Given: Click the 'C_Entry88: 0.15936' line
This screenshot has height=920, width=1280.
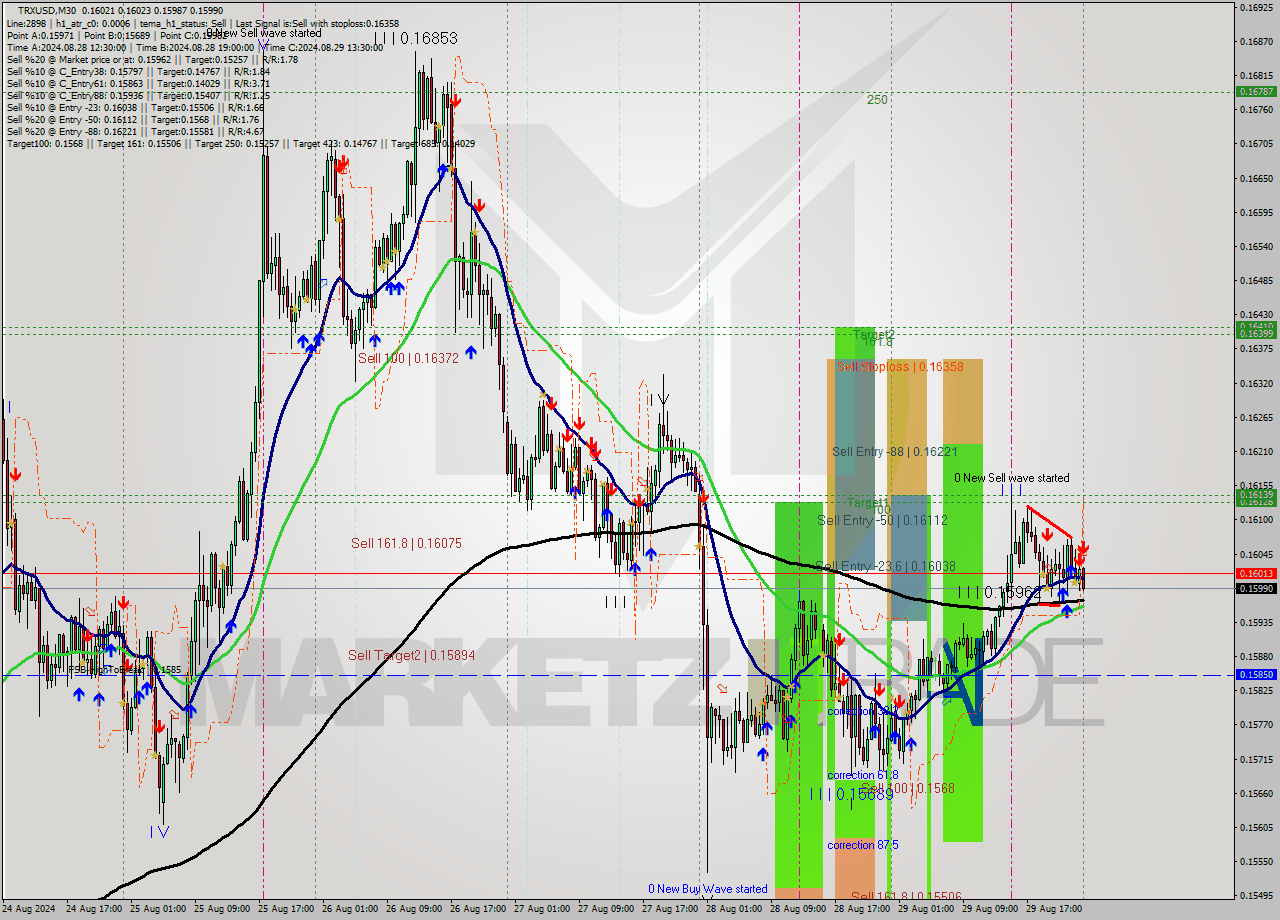Looking at the screenshot, I should tap(138, 95).
